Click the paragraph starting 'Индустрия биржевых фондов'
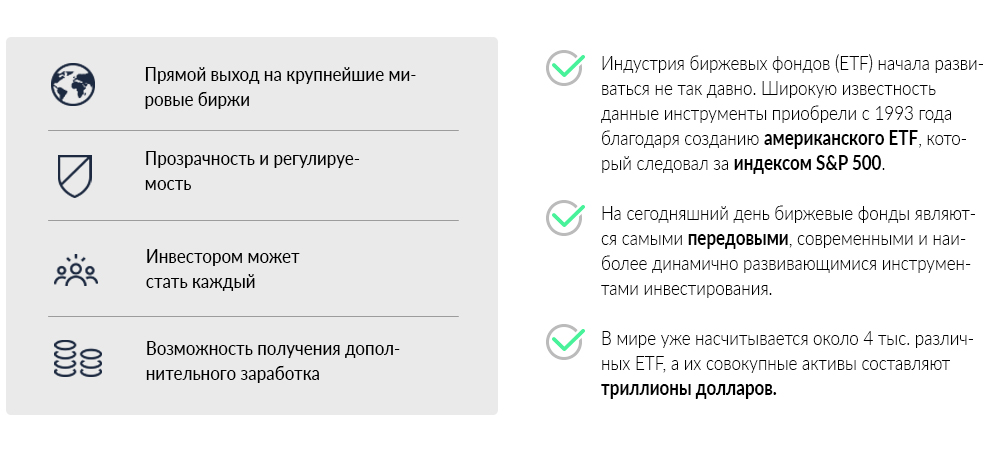 click(788, 114)
